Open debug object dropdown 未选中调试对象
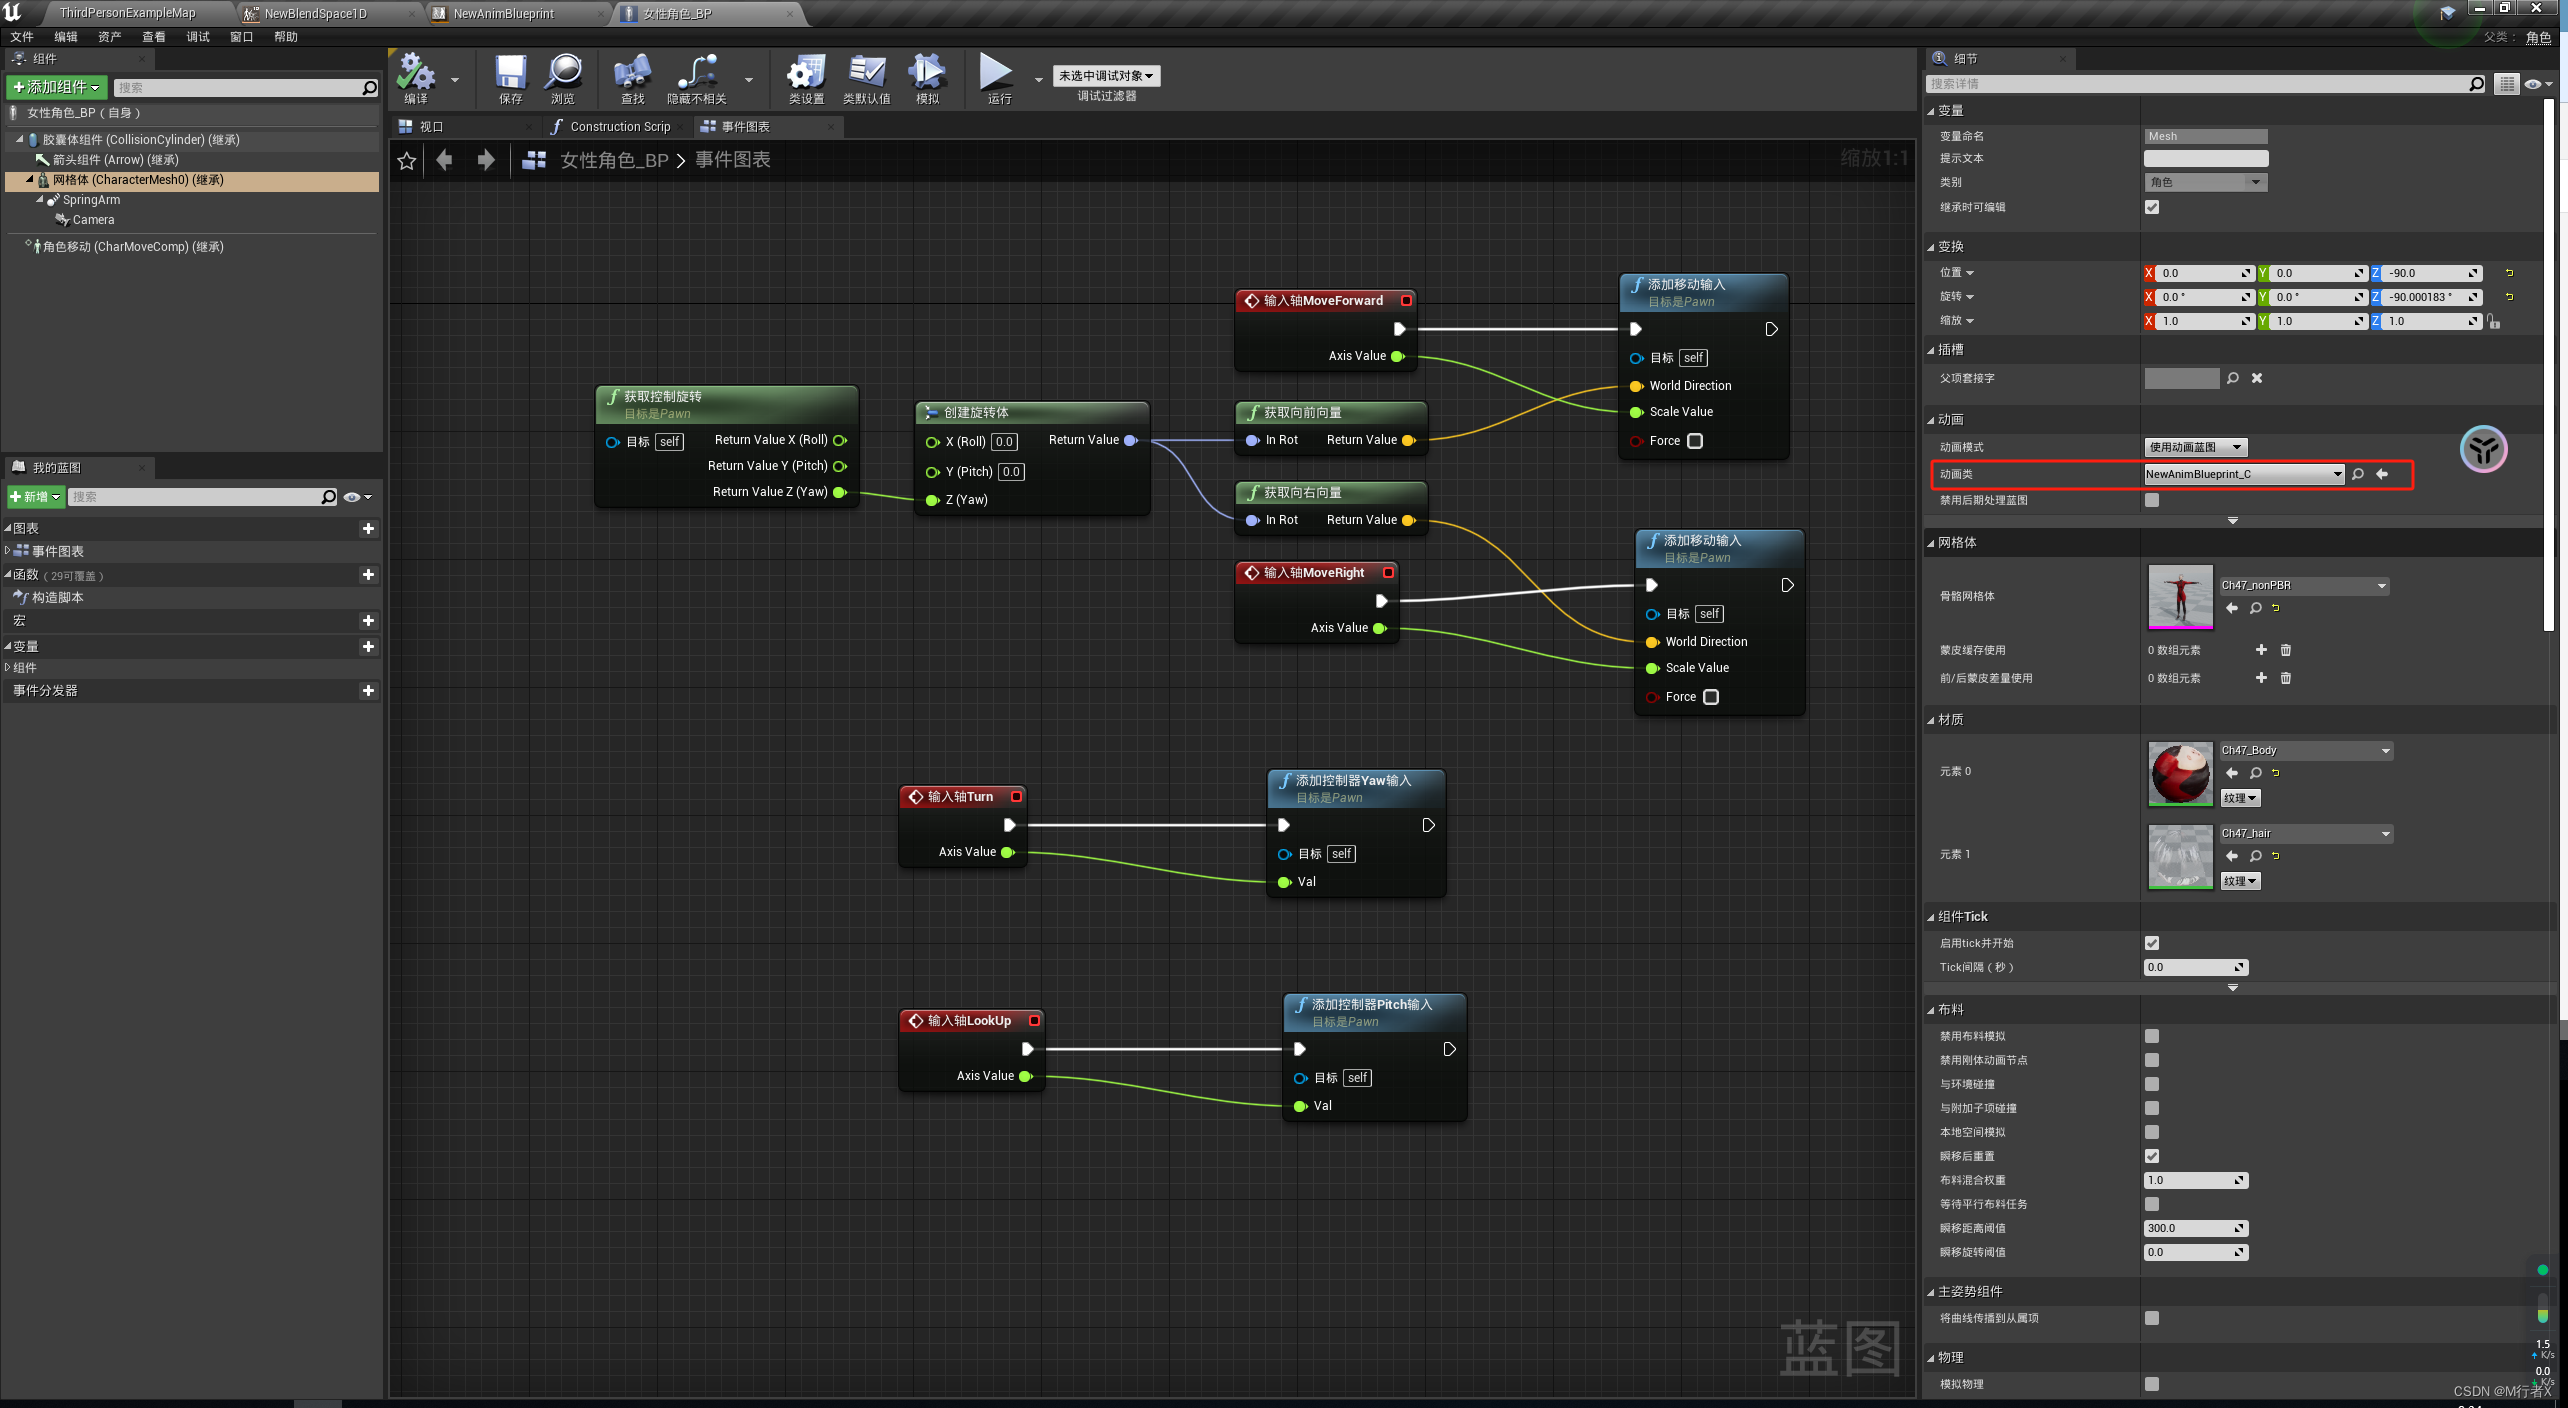2568x1408 pixels. [1106, 76]
